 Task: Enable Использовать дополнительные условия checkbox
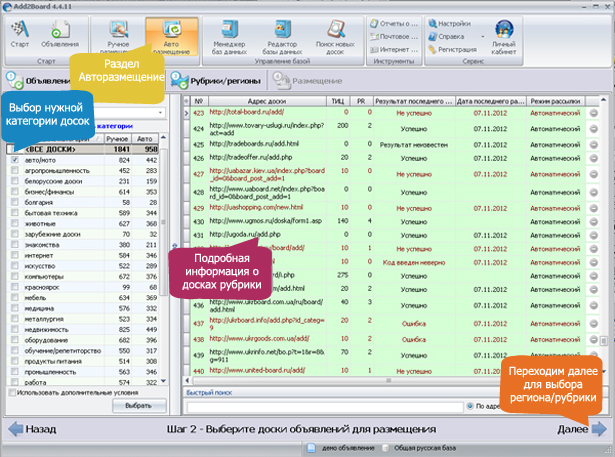(12, 392)
